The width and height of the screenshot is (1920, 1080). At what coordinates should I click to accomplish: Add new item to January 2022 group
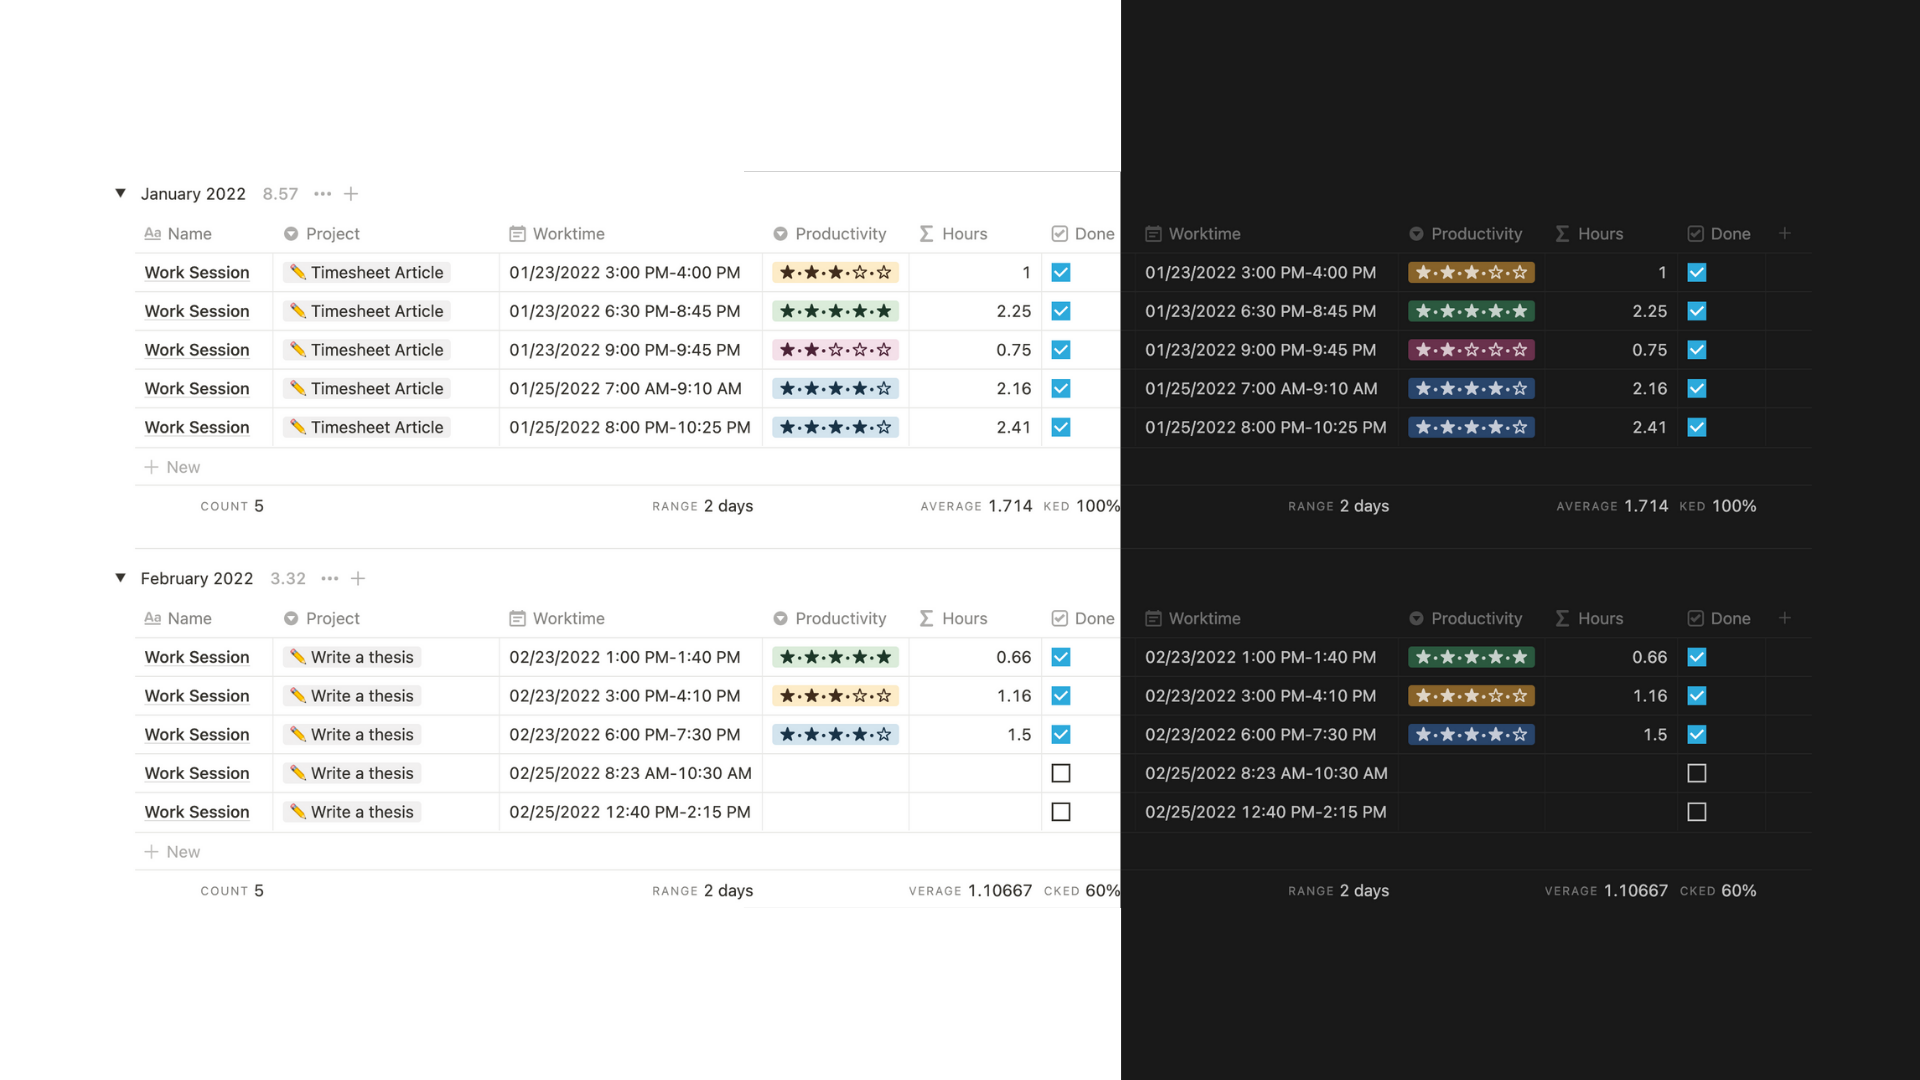pos(351,194)
